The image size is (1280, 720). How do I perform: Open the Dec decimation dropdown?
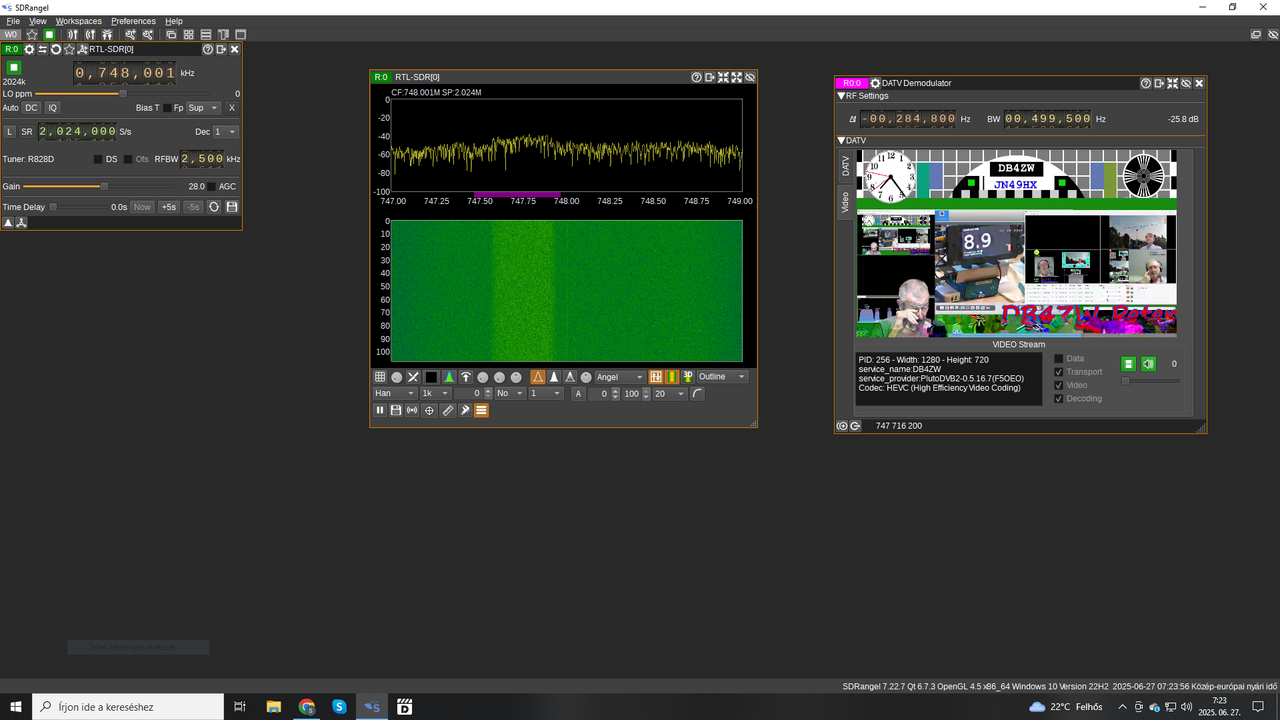226,131
